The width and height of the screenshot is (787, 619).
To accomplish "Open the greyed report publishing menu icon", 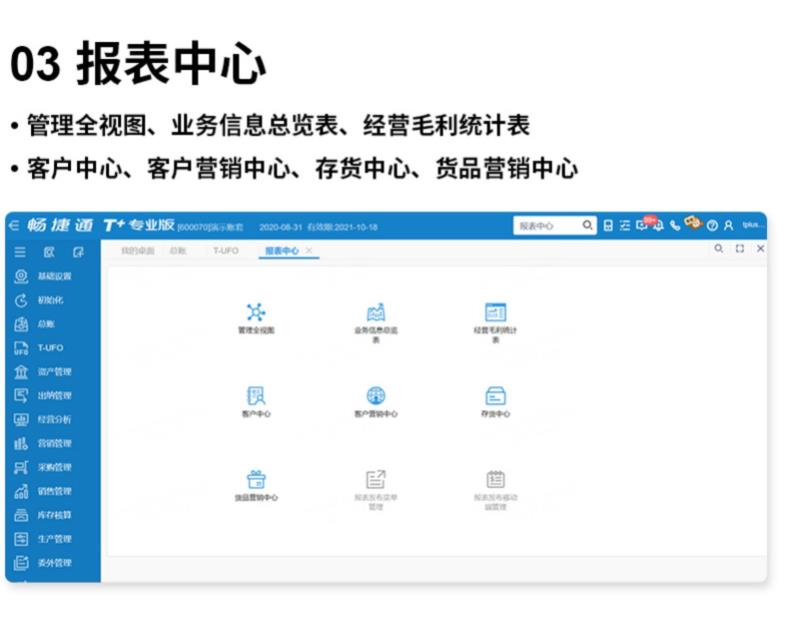I will point(375,479).
